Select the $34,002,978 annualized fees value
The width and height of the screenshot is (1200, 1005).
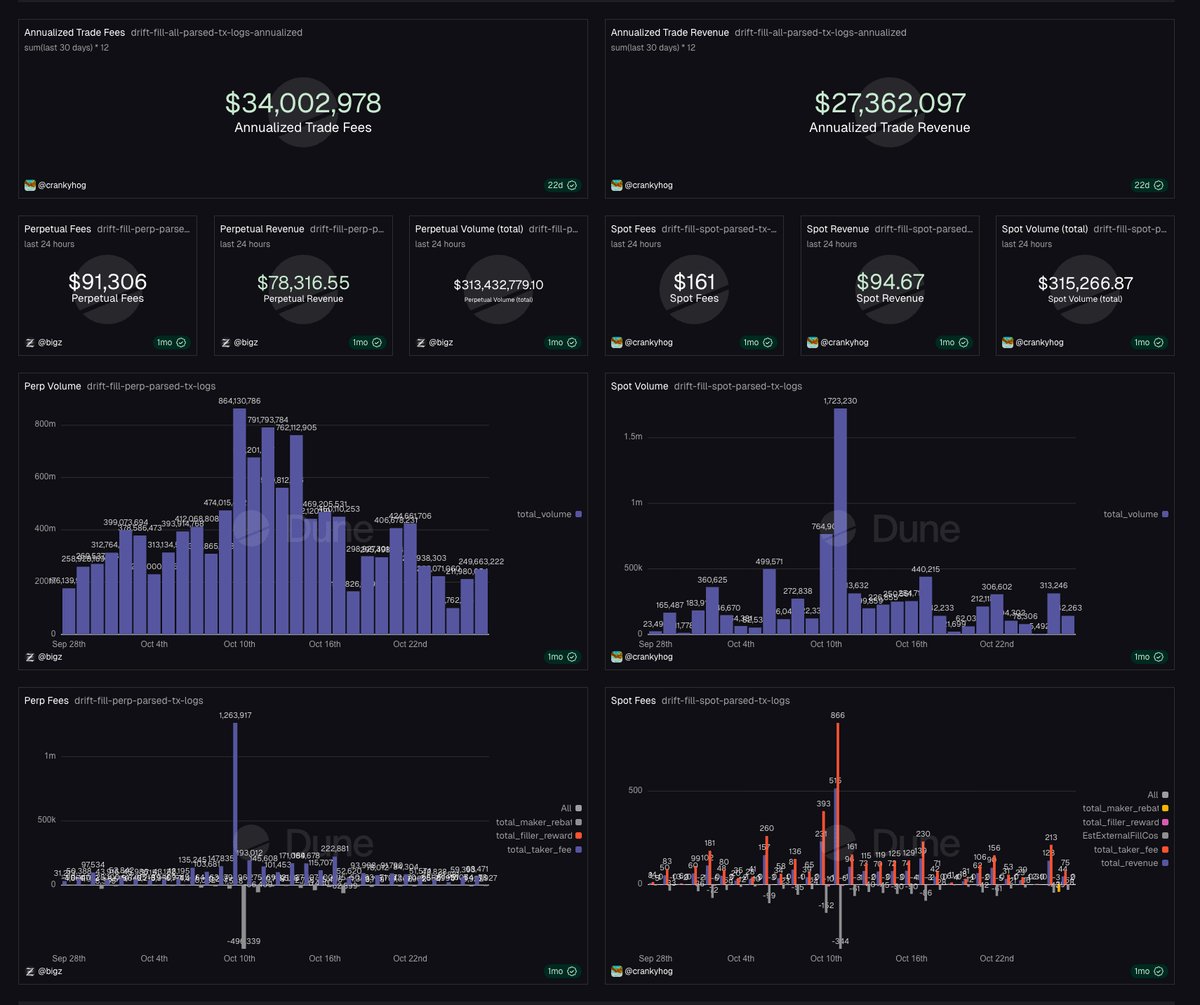303,103
